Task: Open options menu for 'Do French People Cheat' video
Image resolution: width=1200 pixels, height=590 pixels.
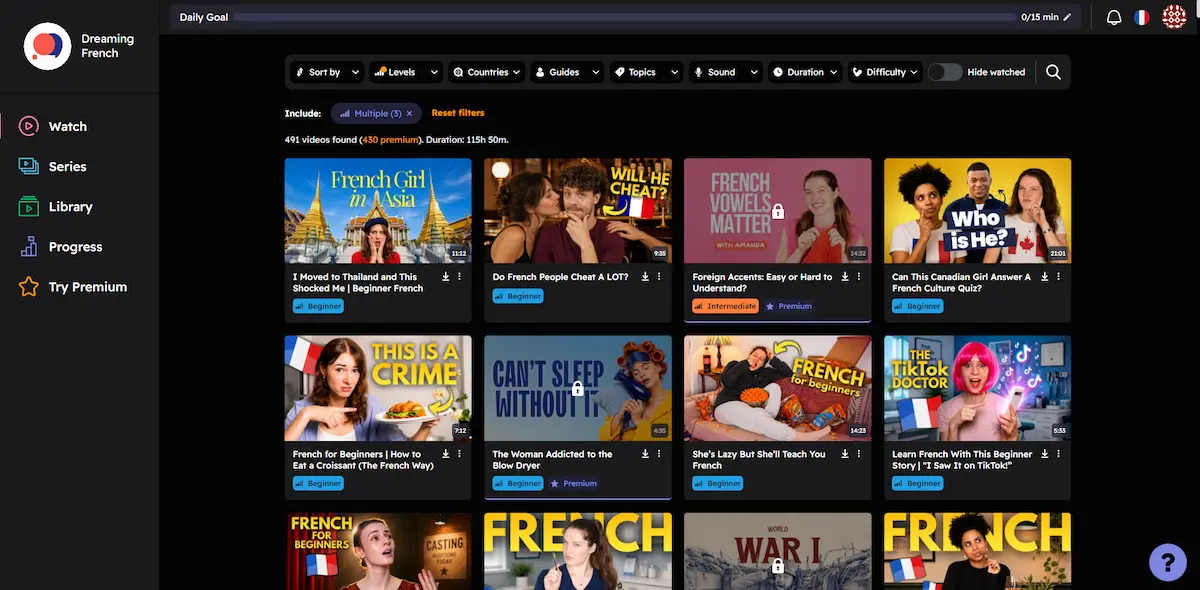Action: click(x=660, y=277)
